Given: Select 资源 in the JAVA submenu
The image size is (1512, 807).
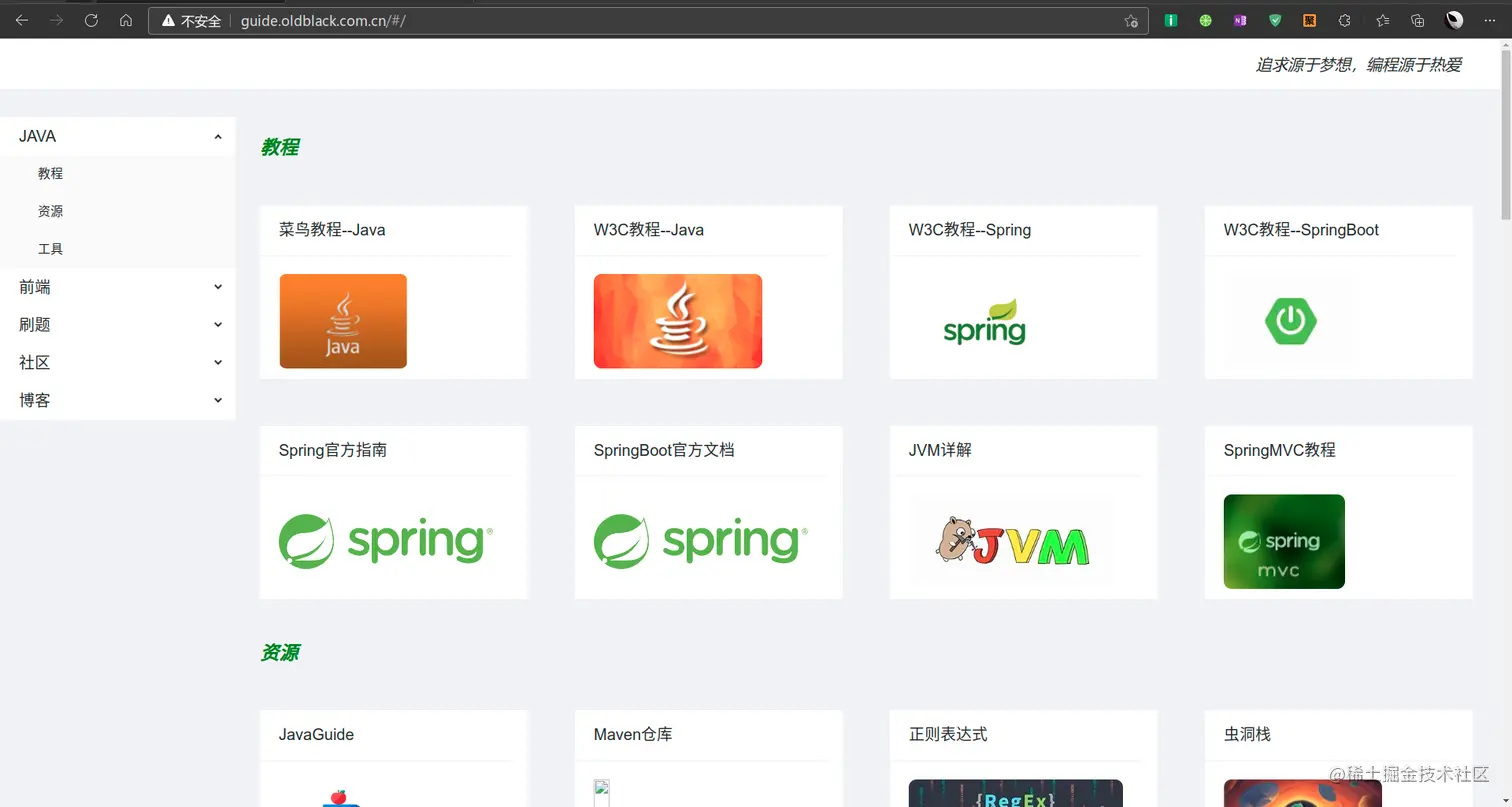Looking at the screenshot, I should [50, 212].
